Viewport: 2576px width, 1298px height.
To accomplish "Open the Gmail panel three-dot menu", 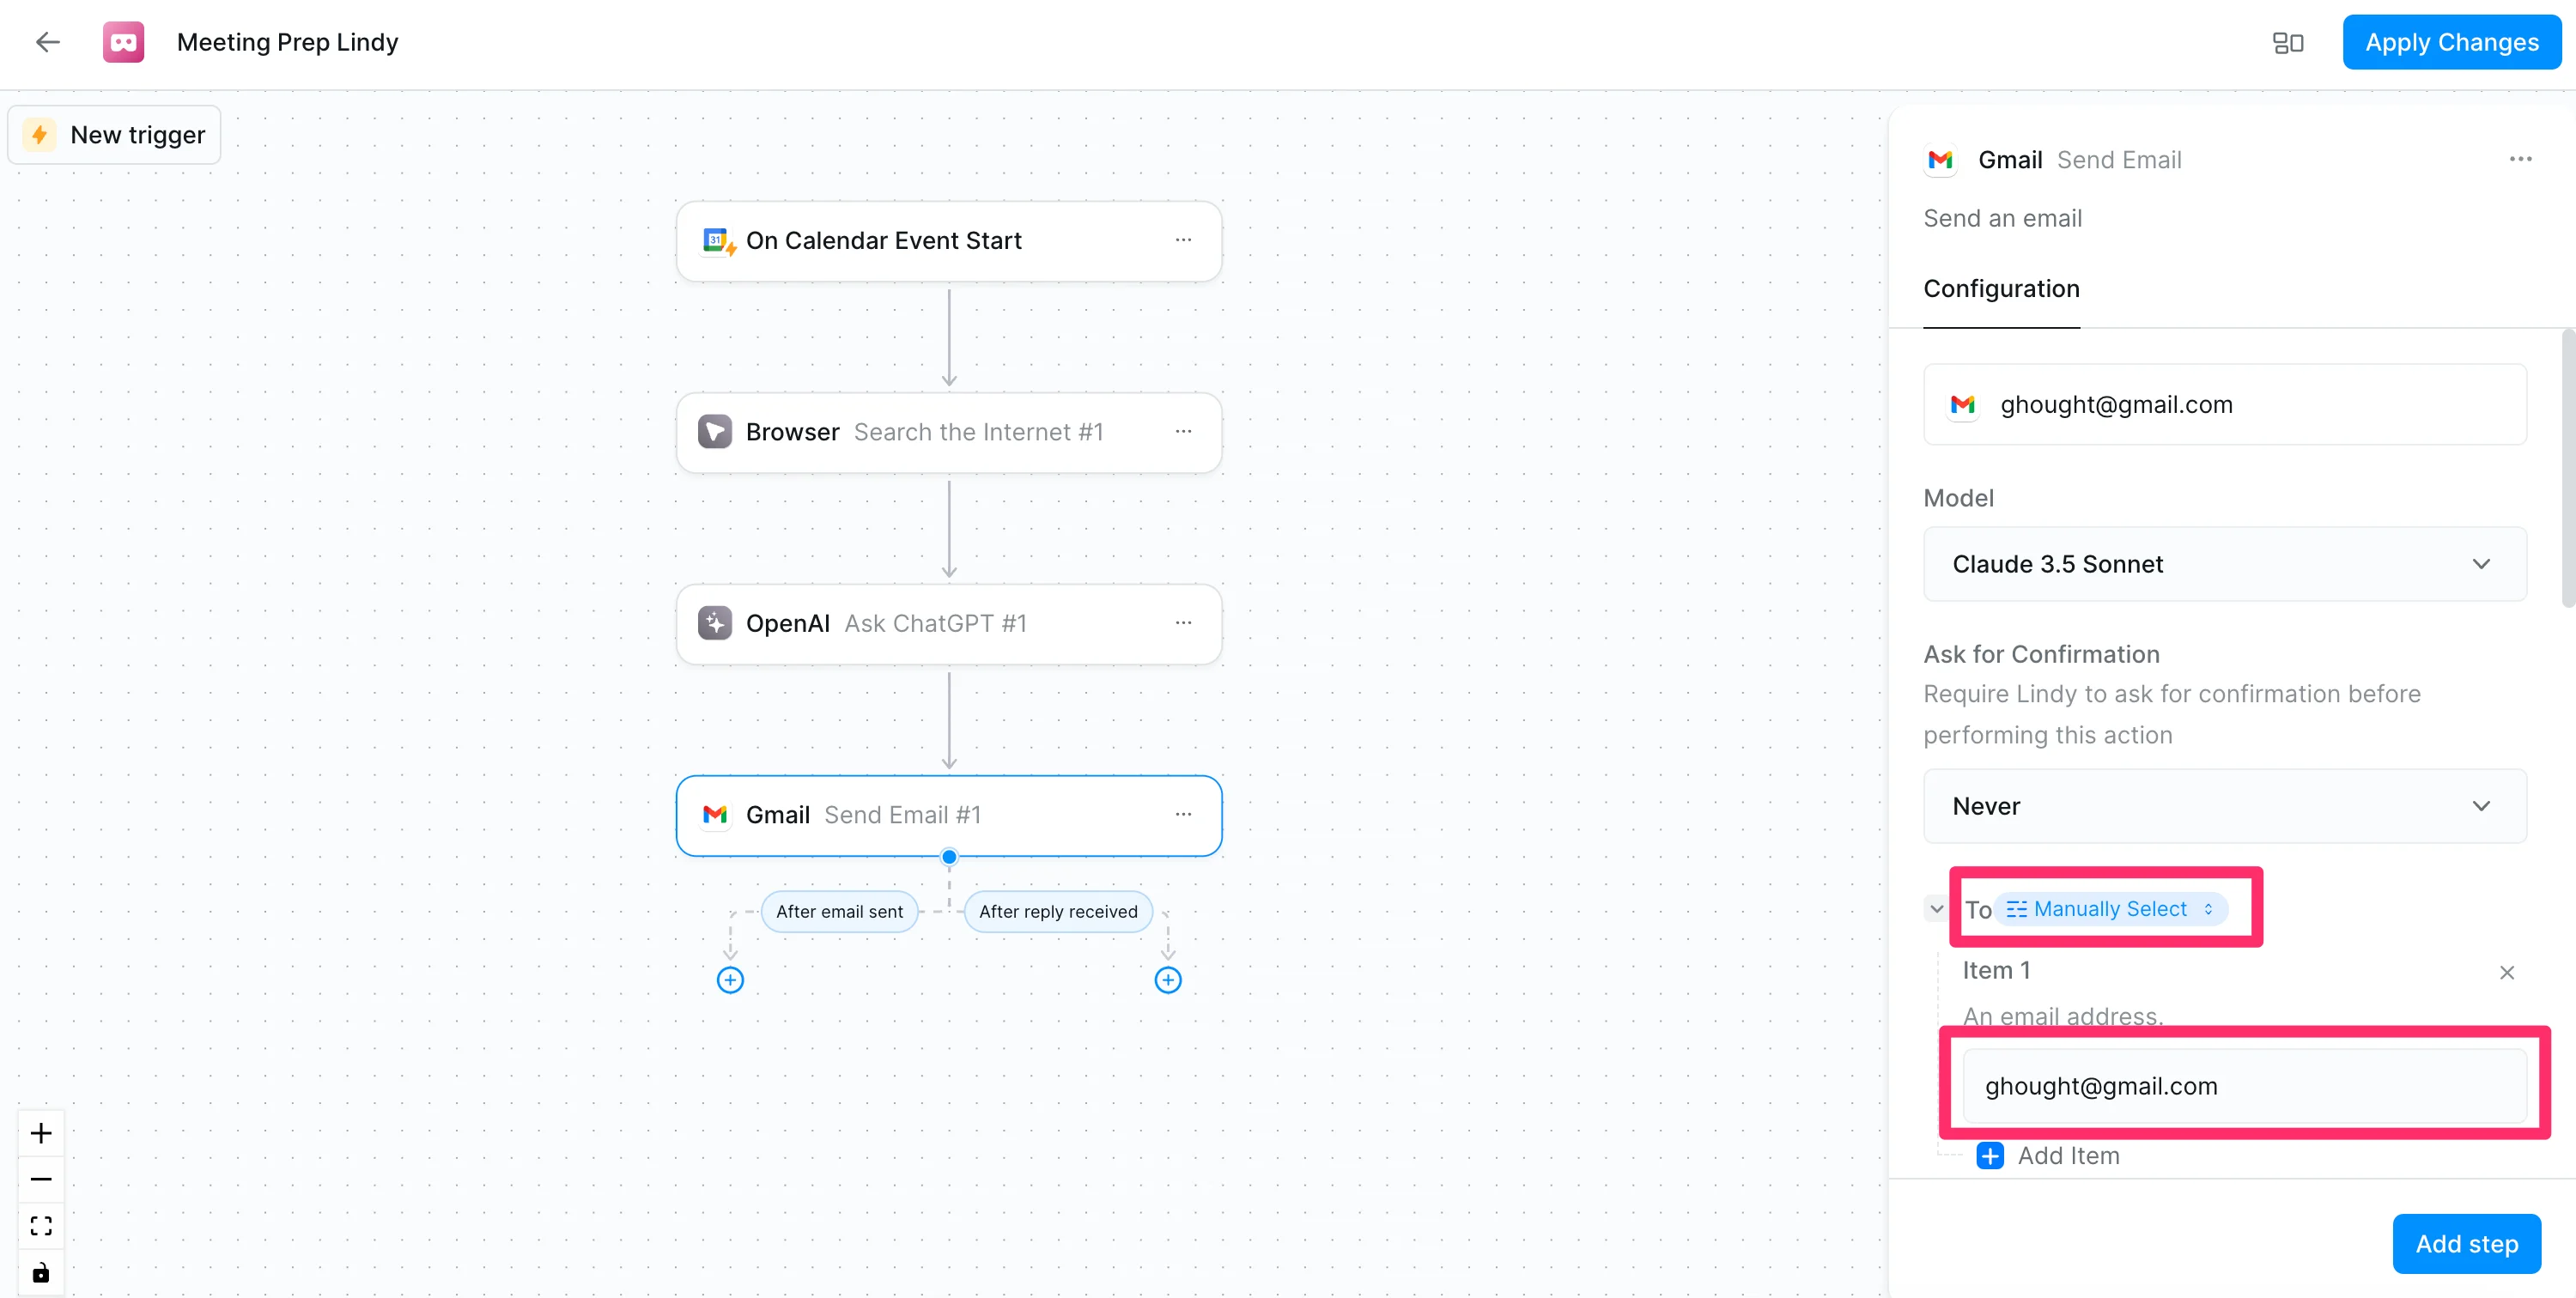I will click(x=2520, y=160).
